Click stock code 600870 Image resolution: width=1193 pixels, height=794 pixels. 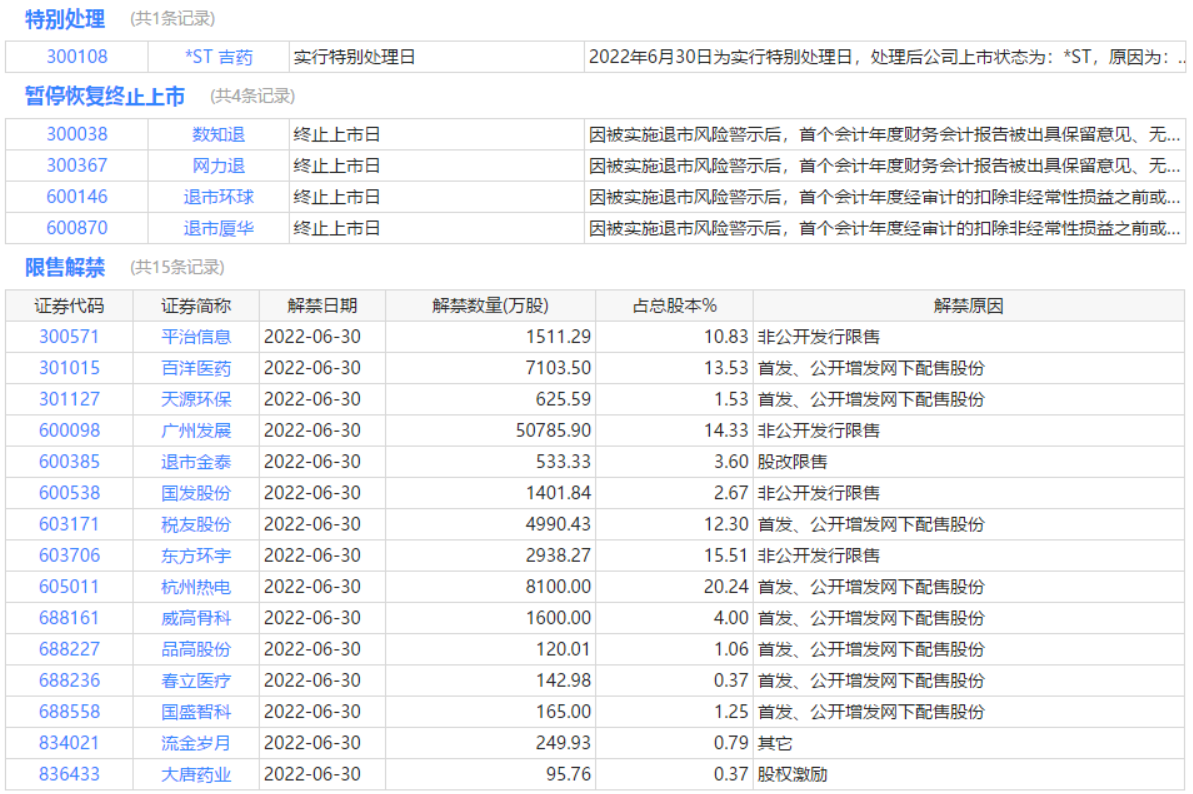pos(77,228)
